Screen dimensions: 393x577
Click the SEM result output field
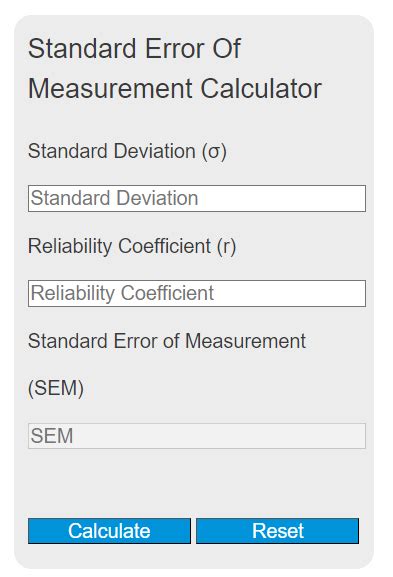(x=197, y=436)
